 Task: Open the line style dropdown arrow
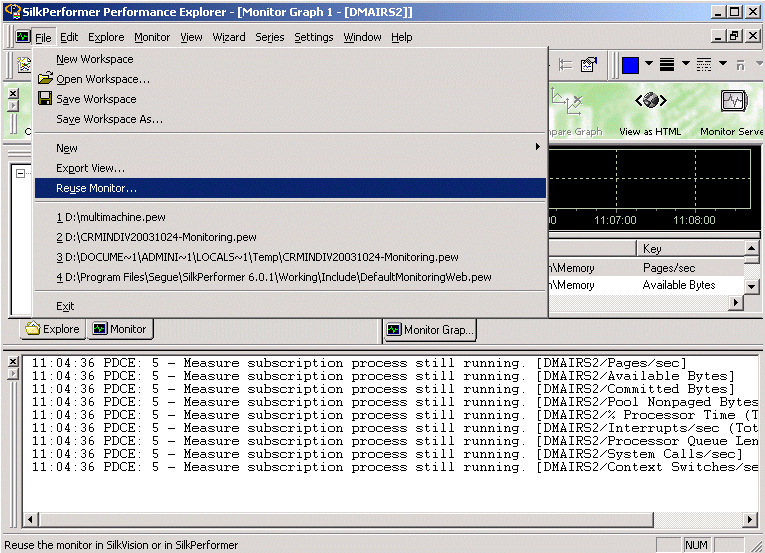click(x=723, y=63)
